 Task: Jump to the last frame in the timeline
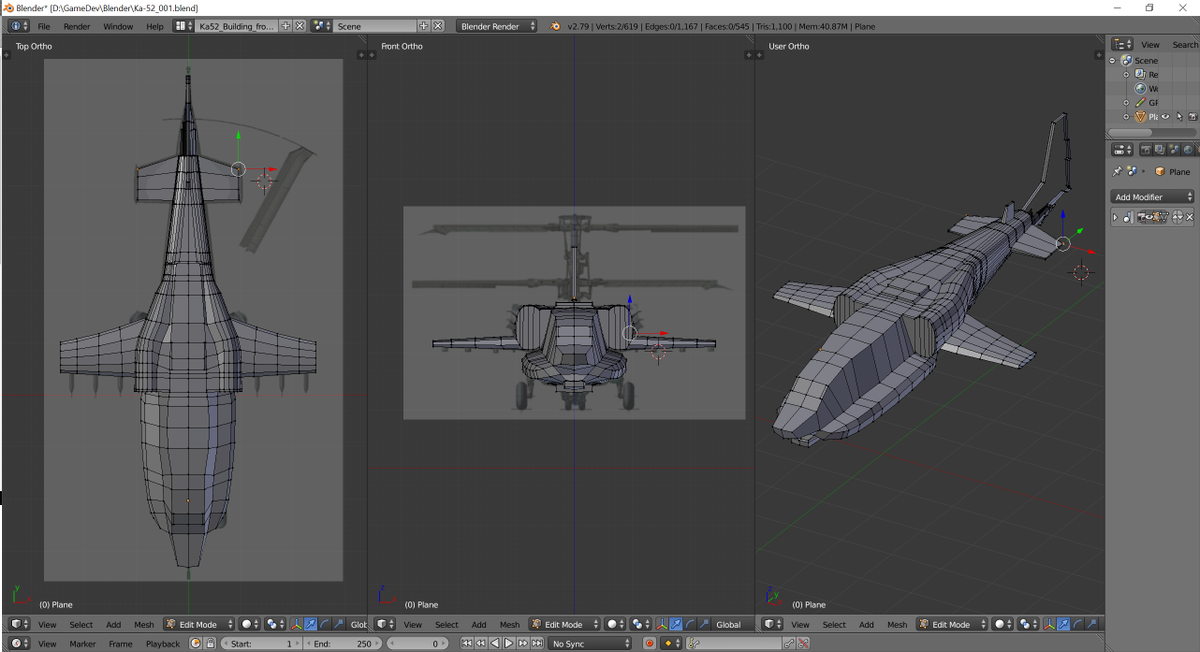537,643
